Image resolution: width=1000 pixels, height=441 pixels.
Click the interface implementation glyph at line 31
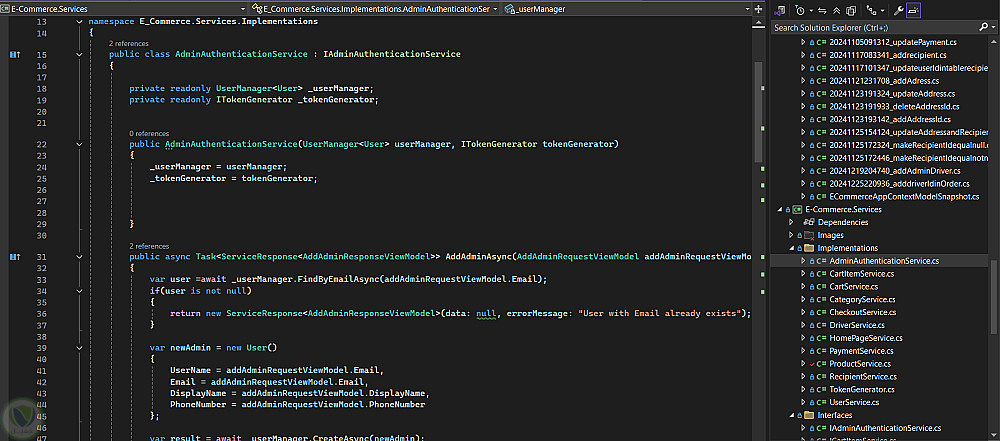[x=15, y=257]
